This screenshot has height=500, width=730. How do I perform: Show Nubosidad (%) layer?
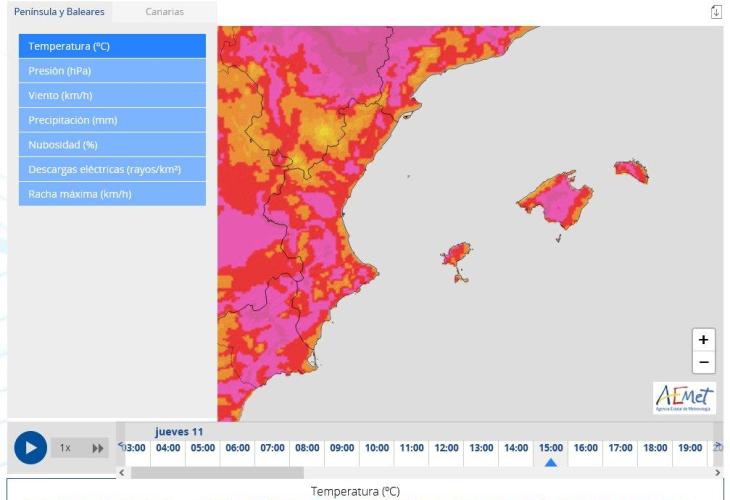[x=112, y=144]
